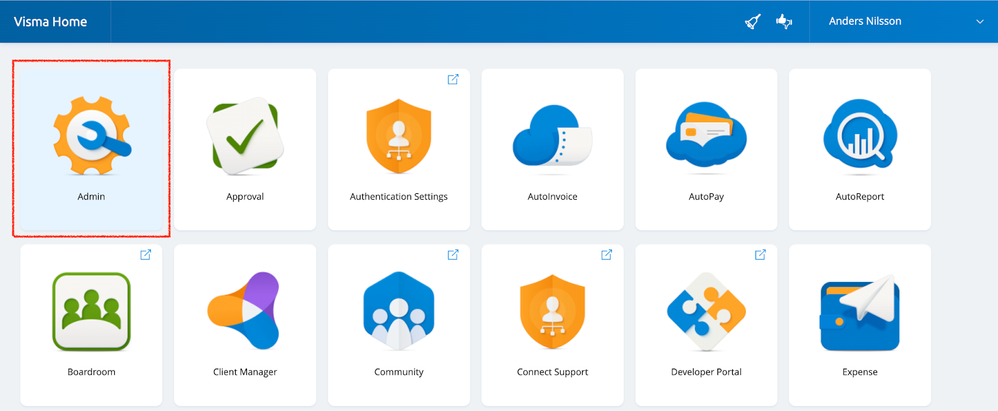
Task: Click the thumbs-up feedback icon in header
Action: tap(784, 22)
